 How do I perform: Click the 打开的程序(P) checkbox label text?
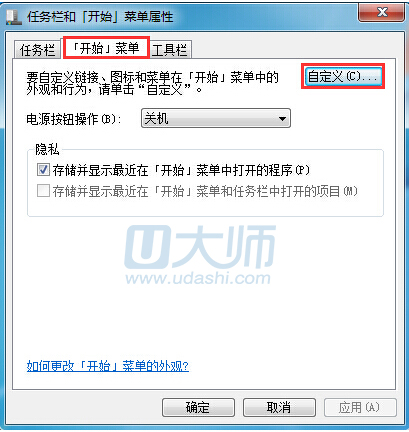point(181,170)
